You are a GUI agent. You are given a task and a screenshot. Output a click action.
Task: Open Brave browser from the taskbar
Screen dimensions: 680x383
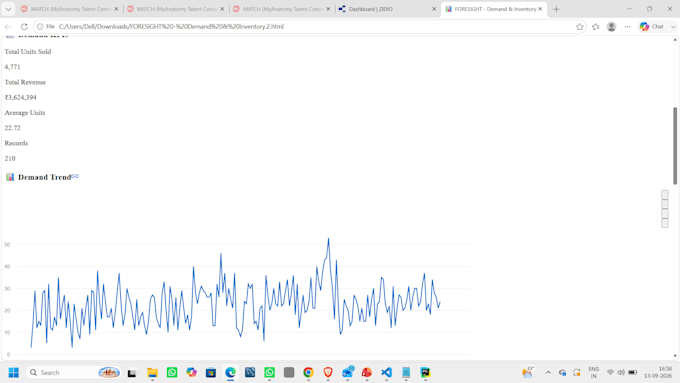point(328,373)
